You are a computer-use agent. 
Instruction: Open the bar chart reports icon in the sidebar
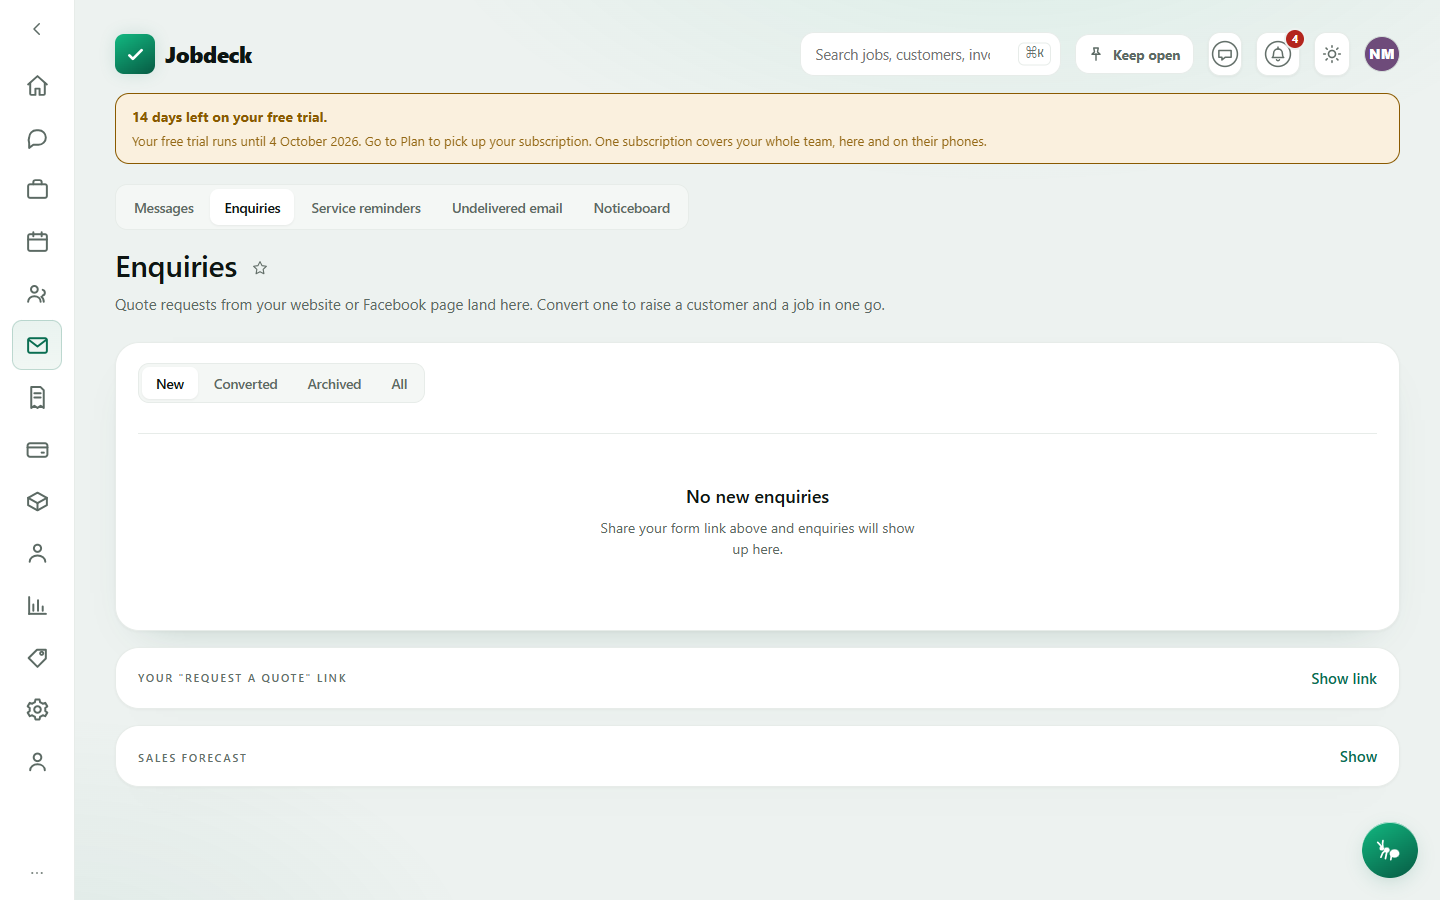point(37,606)
